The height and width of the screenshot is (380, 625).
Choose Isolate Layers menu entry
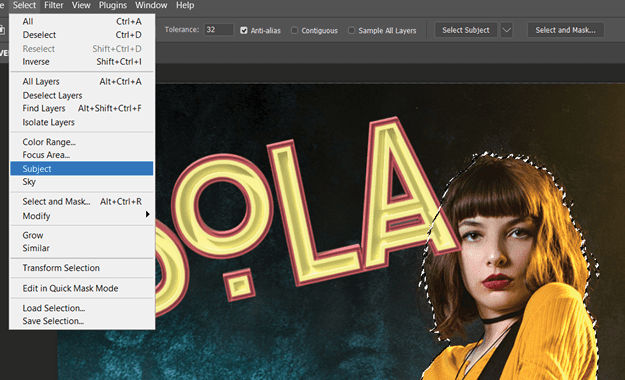pyautogui.click(x=82, y=122)
